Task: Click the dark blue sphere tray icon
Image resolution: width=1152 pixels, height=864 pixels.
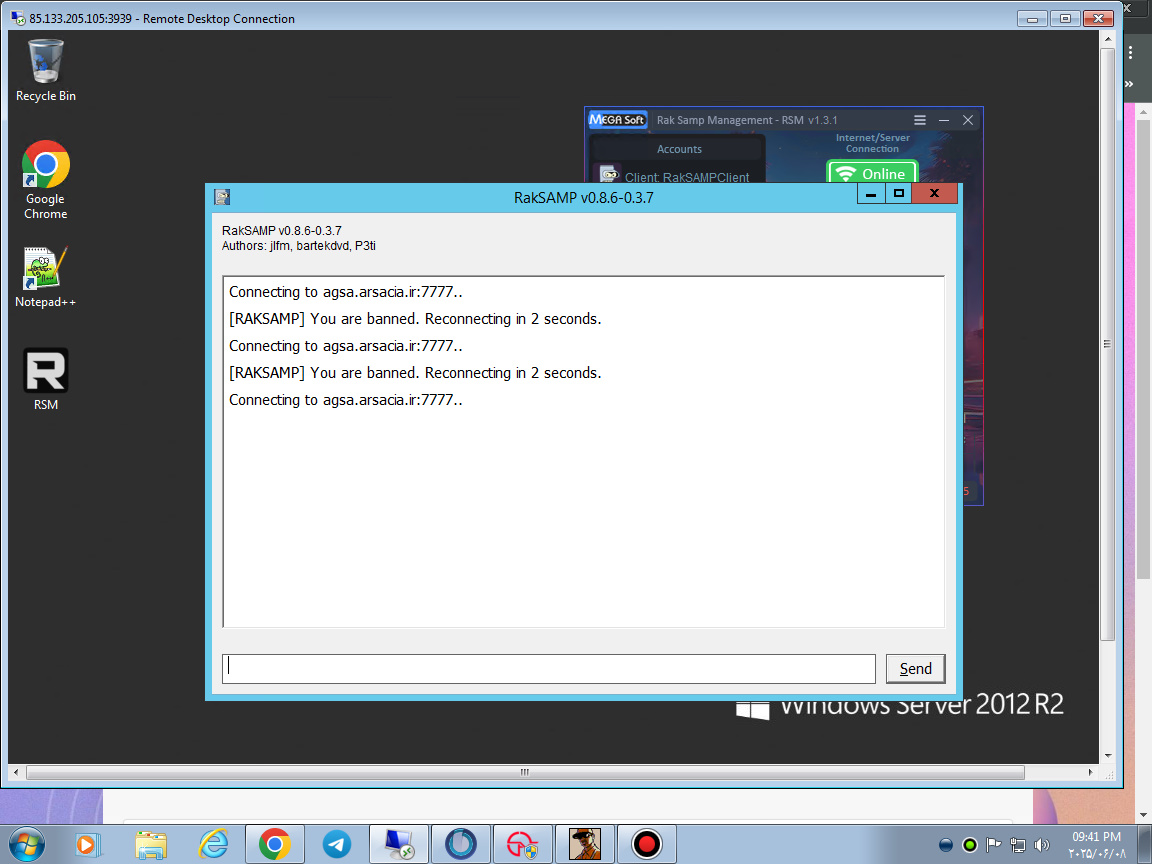Action: tap(946, 845)
